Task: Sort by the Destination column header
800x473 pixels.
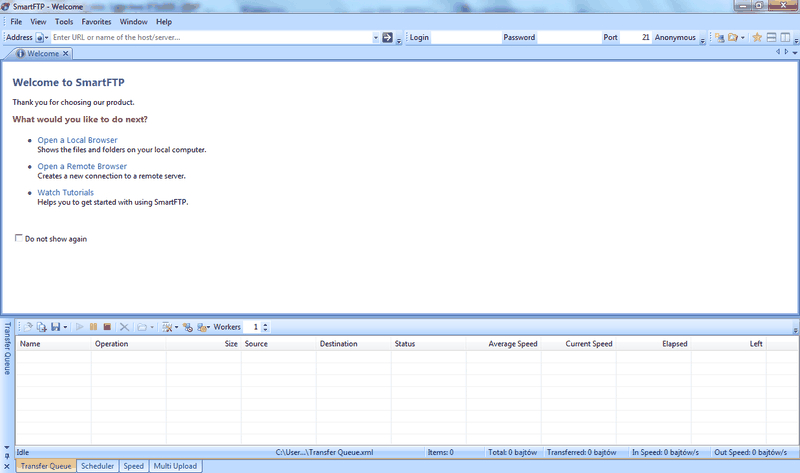Action: coord(354,344)
